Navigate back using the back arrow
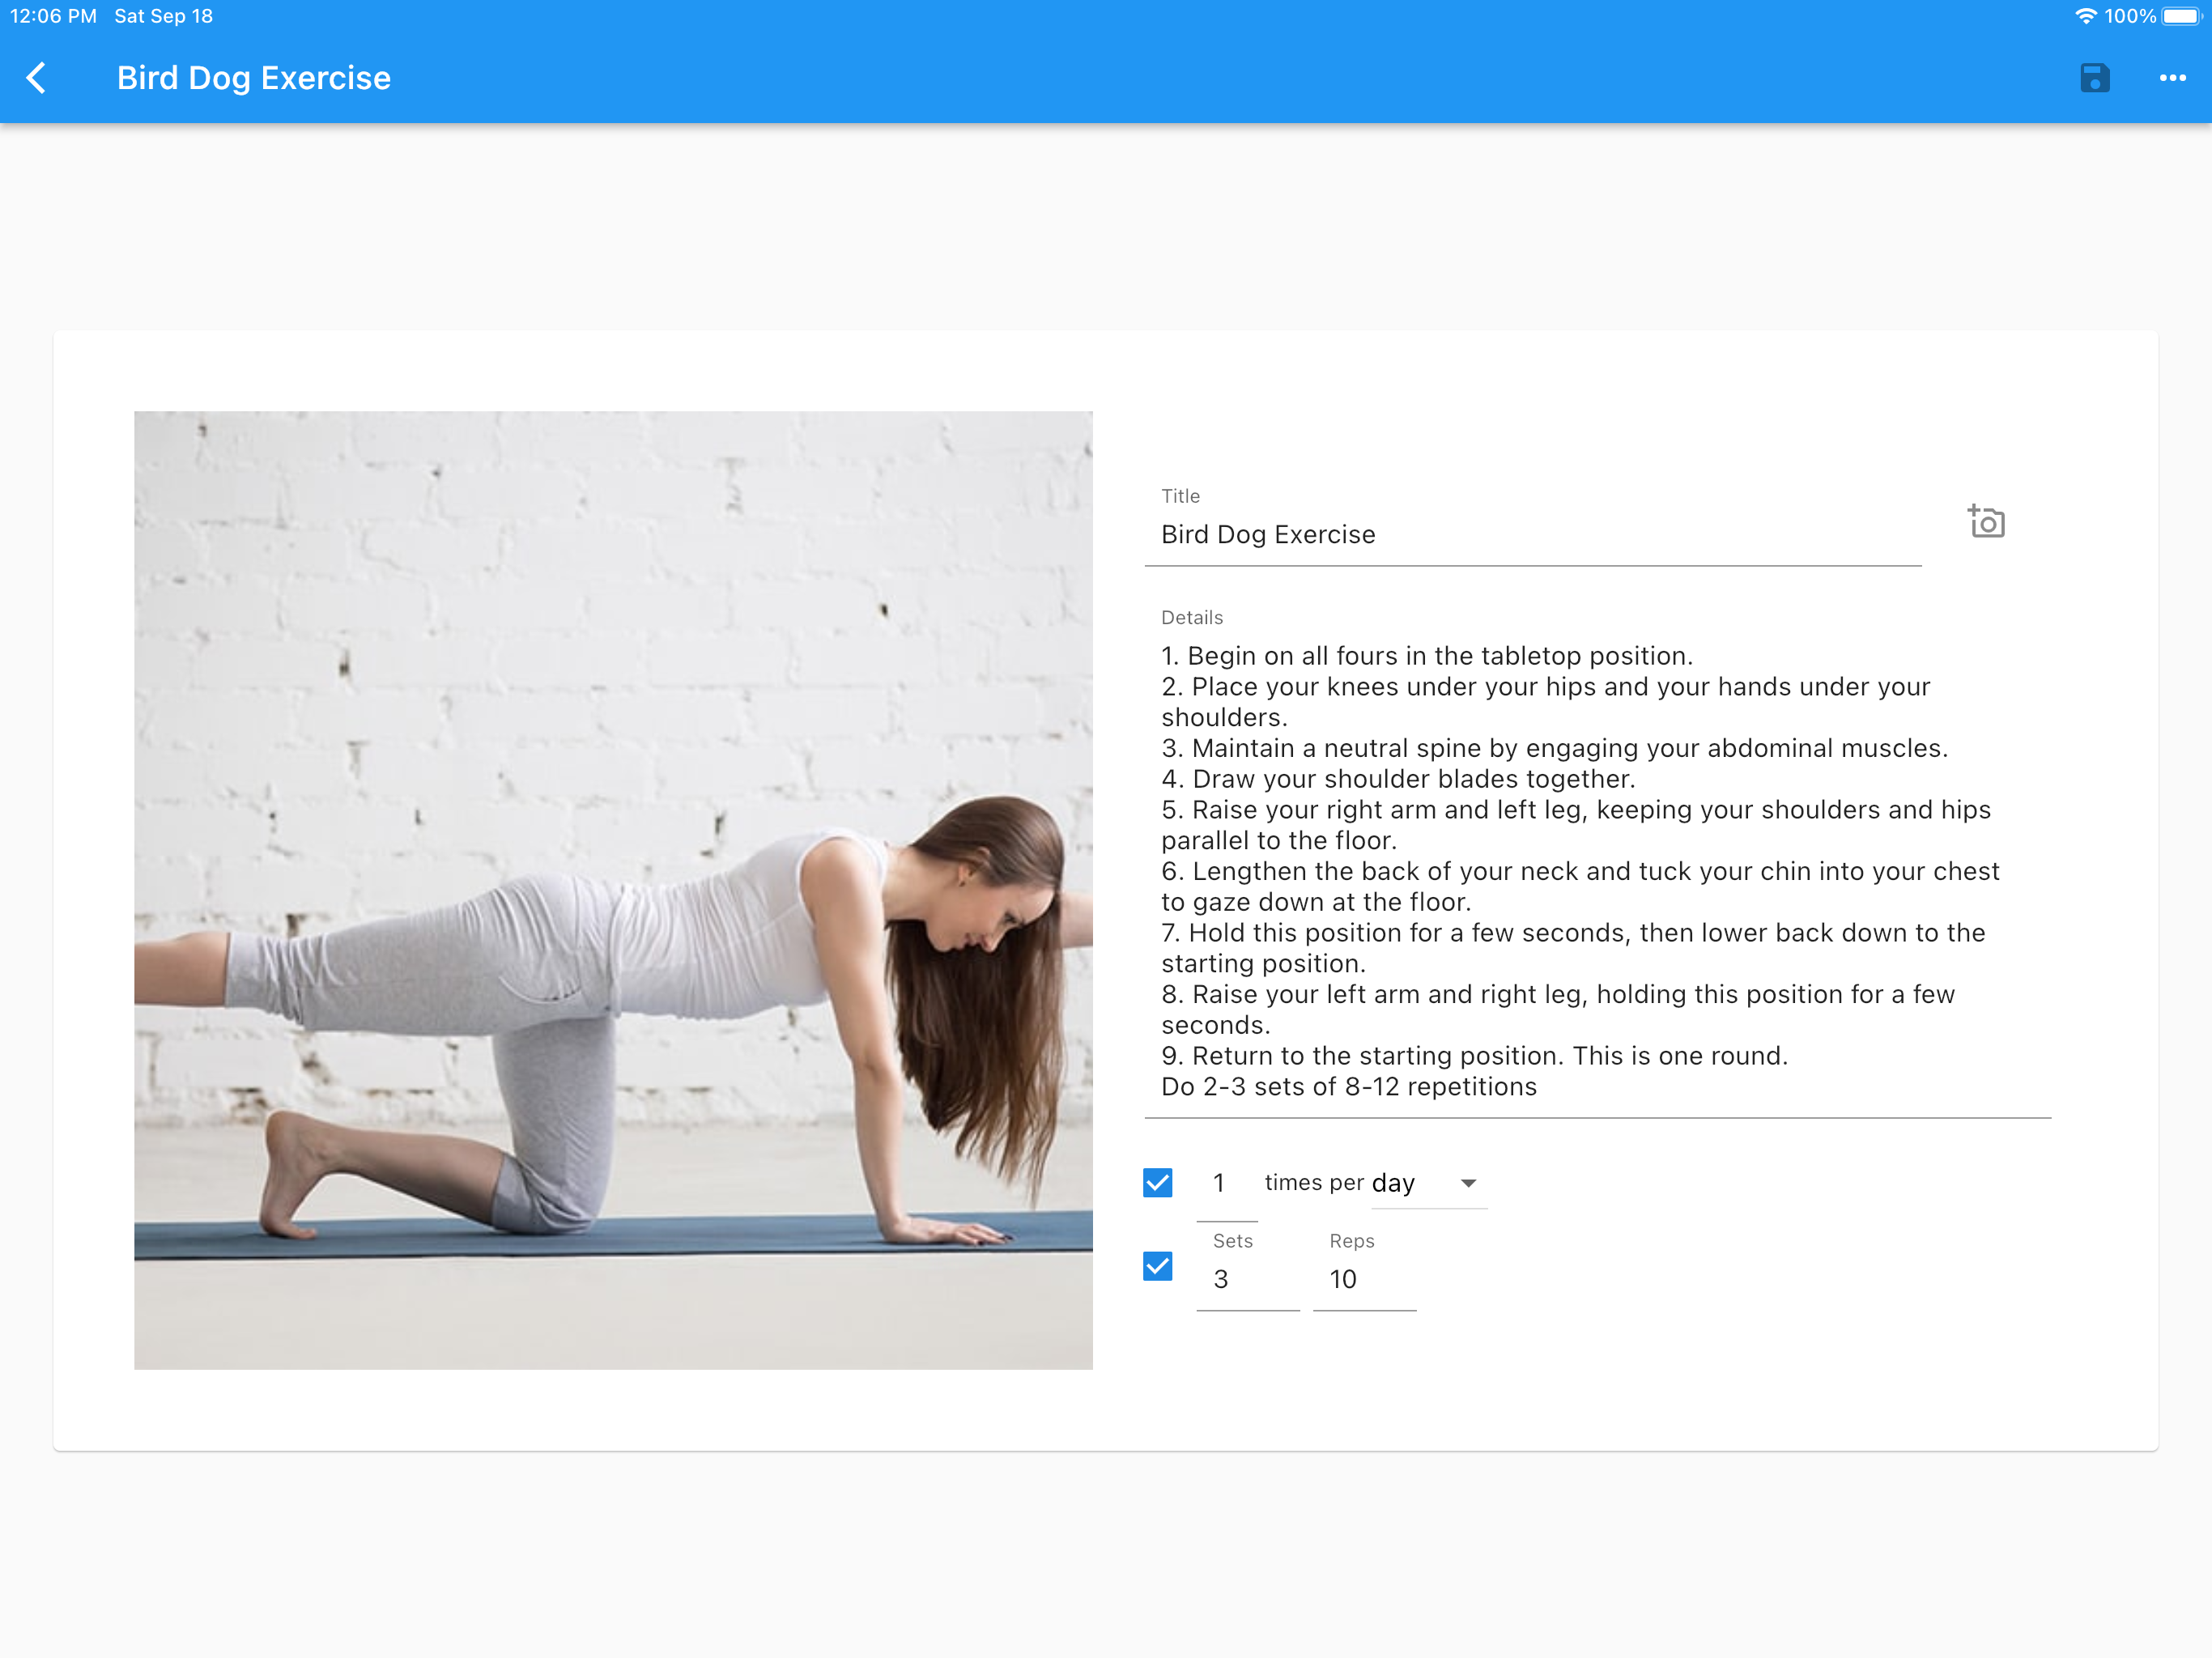This screenshot has width=2212, height=1658. pos(36,77)
